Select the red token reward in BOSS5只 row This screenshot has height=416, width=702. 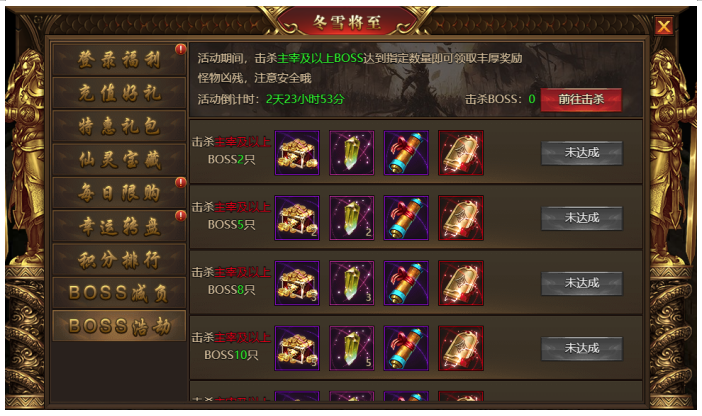point(461,218)
